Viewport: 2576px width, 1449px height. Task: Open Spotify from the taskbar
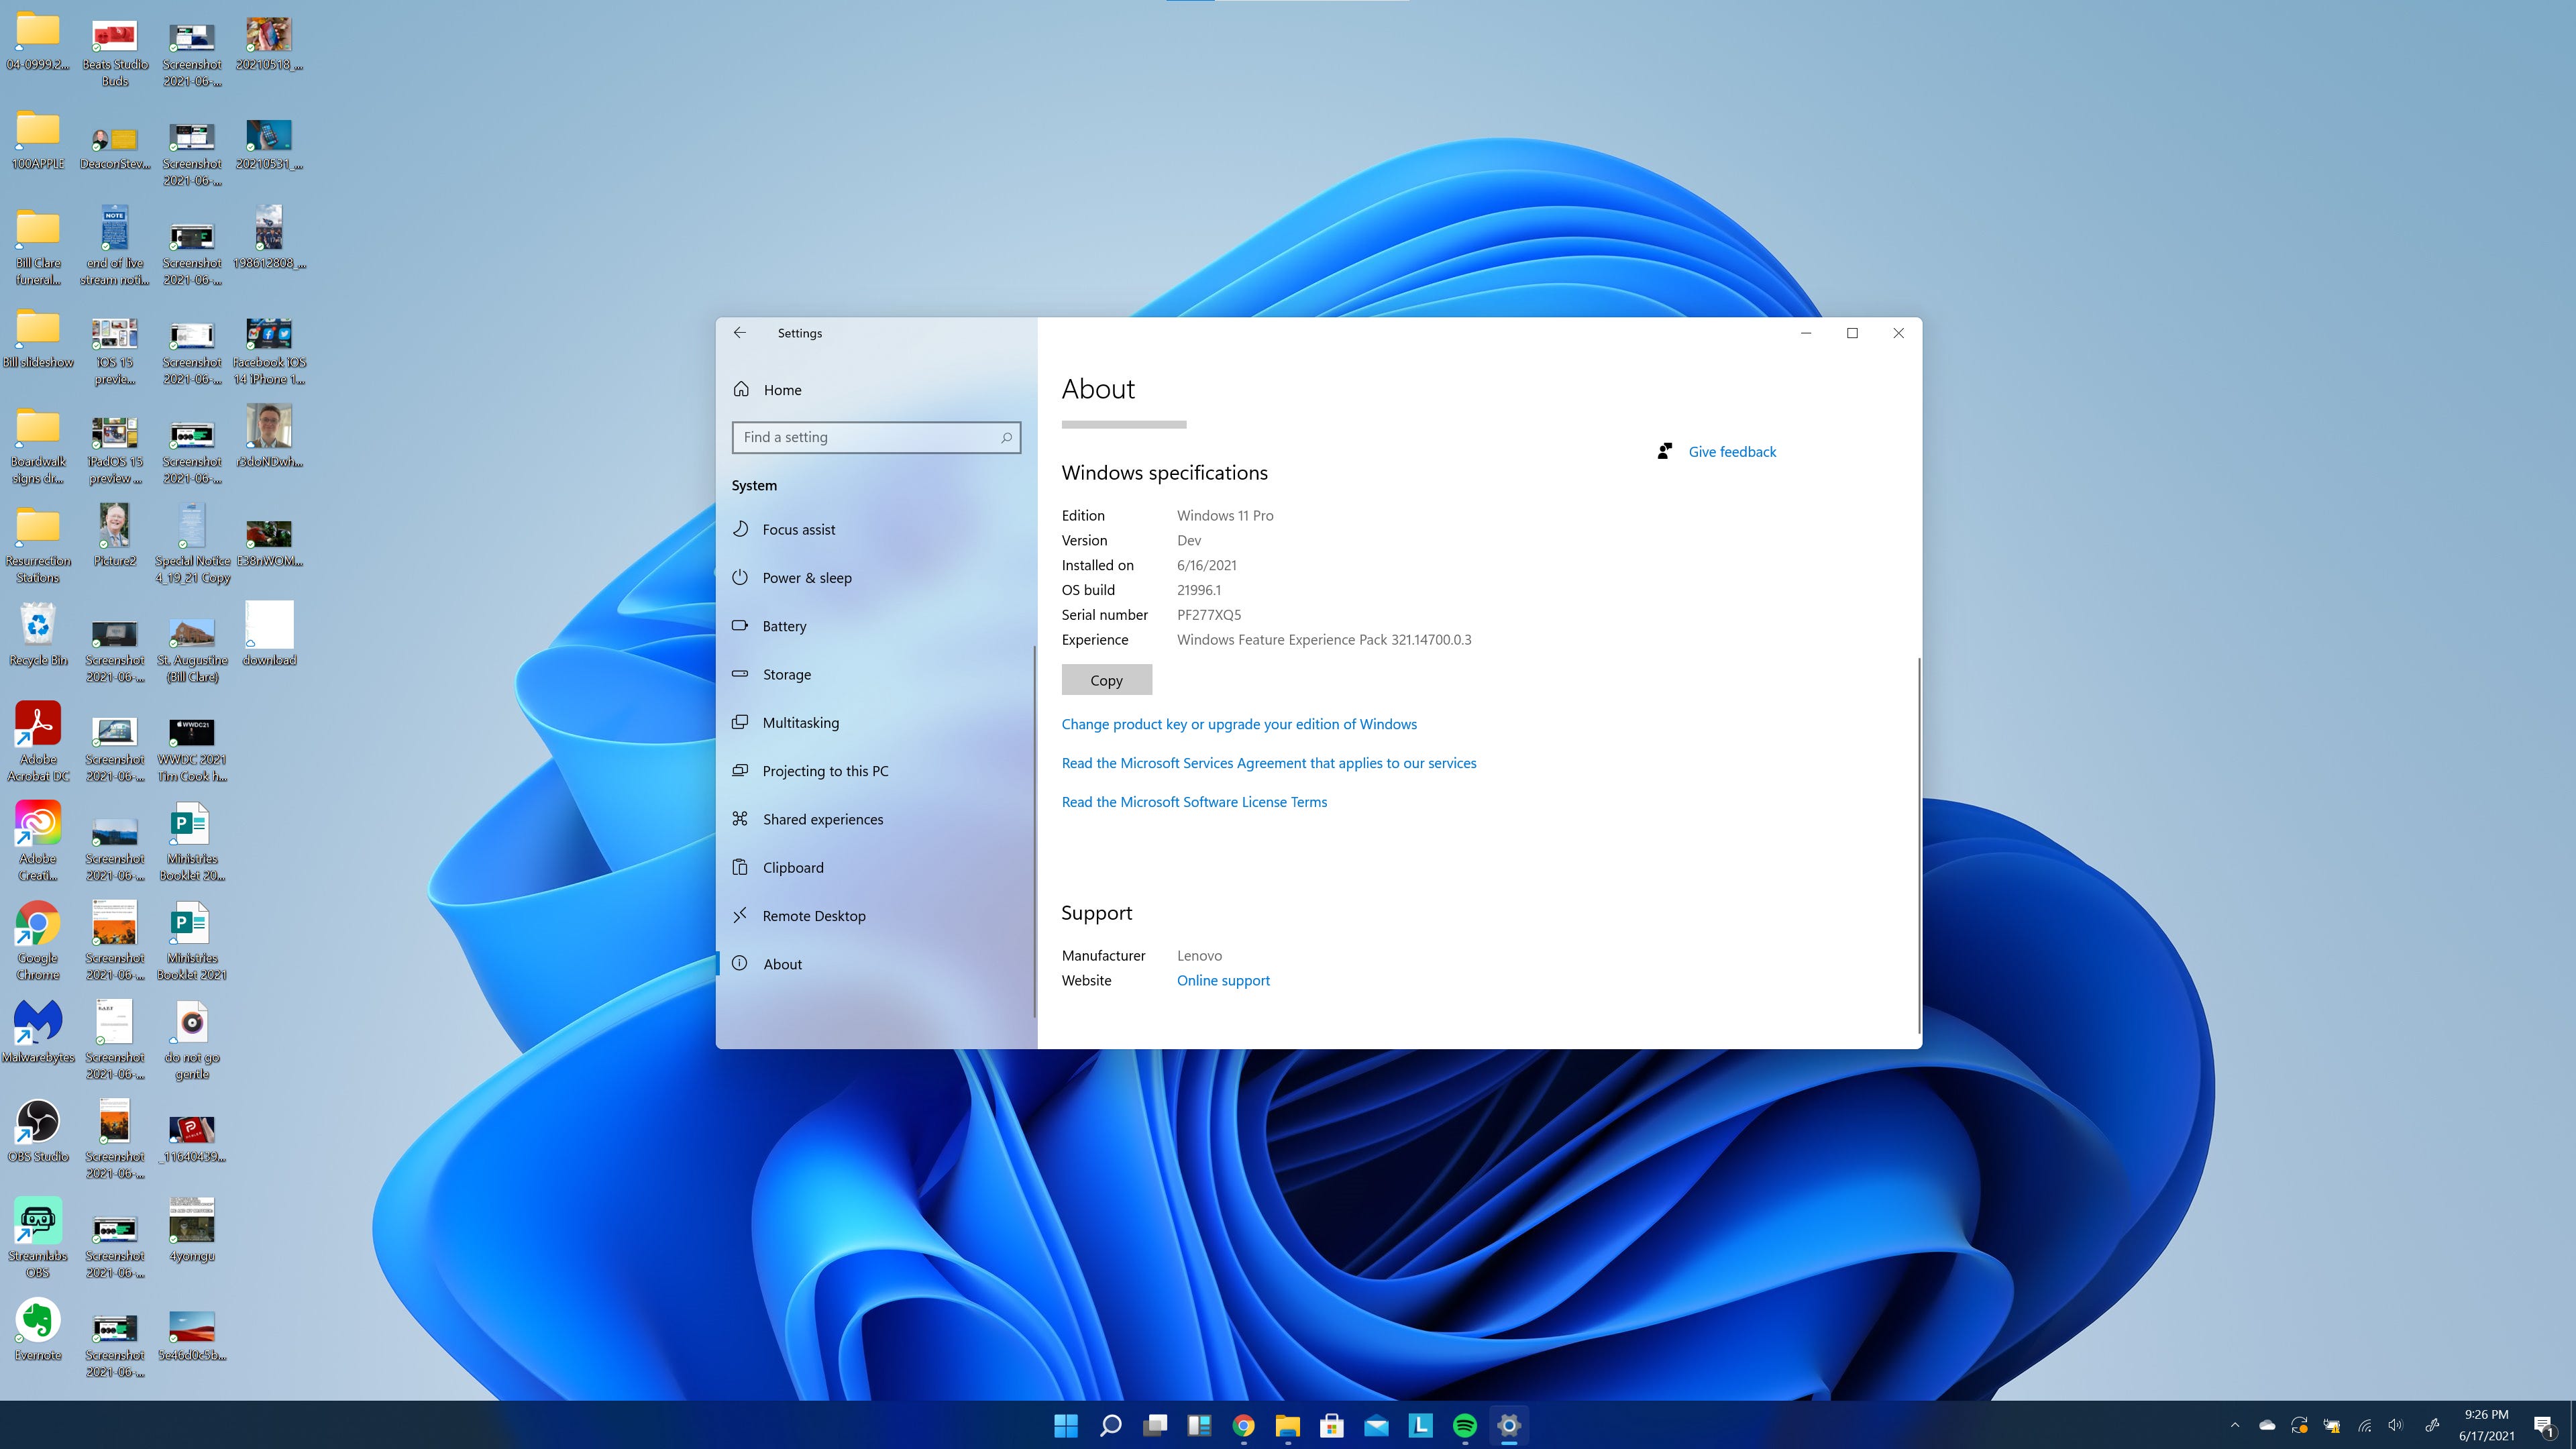(1465, 1425)
